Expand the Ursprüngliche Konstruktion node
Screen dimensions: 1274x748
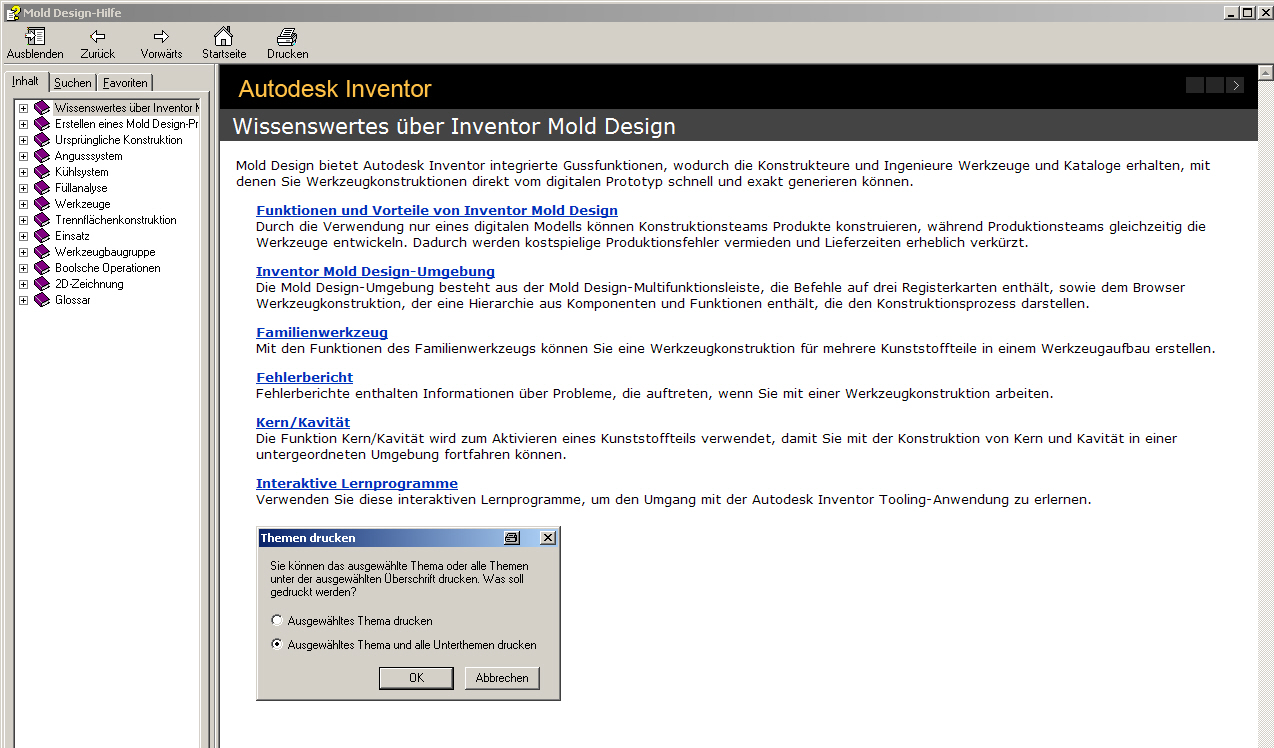23,140
